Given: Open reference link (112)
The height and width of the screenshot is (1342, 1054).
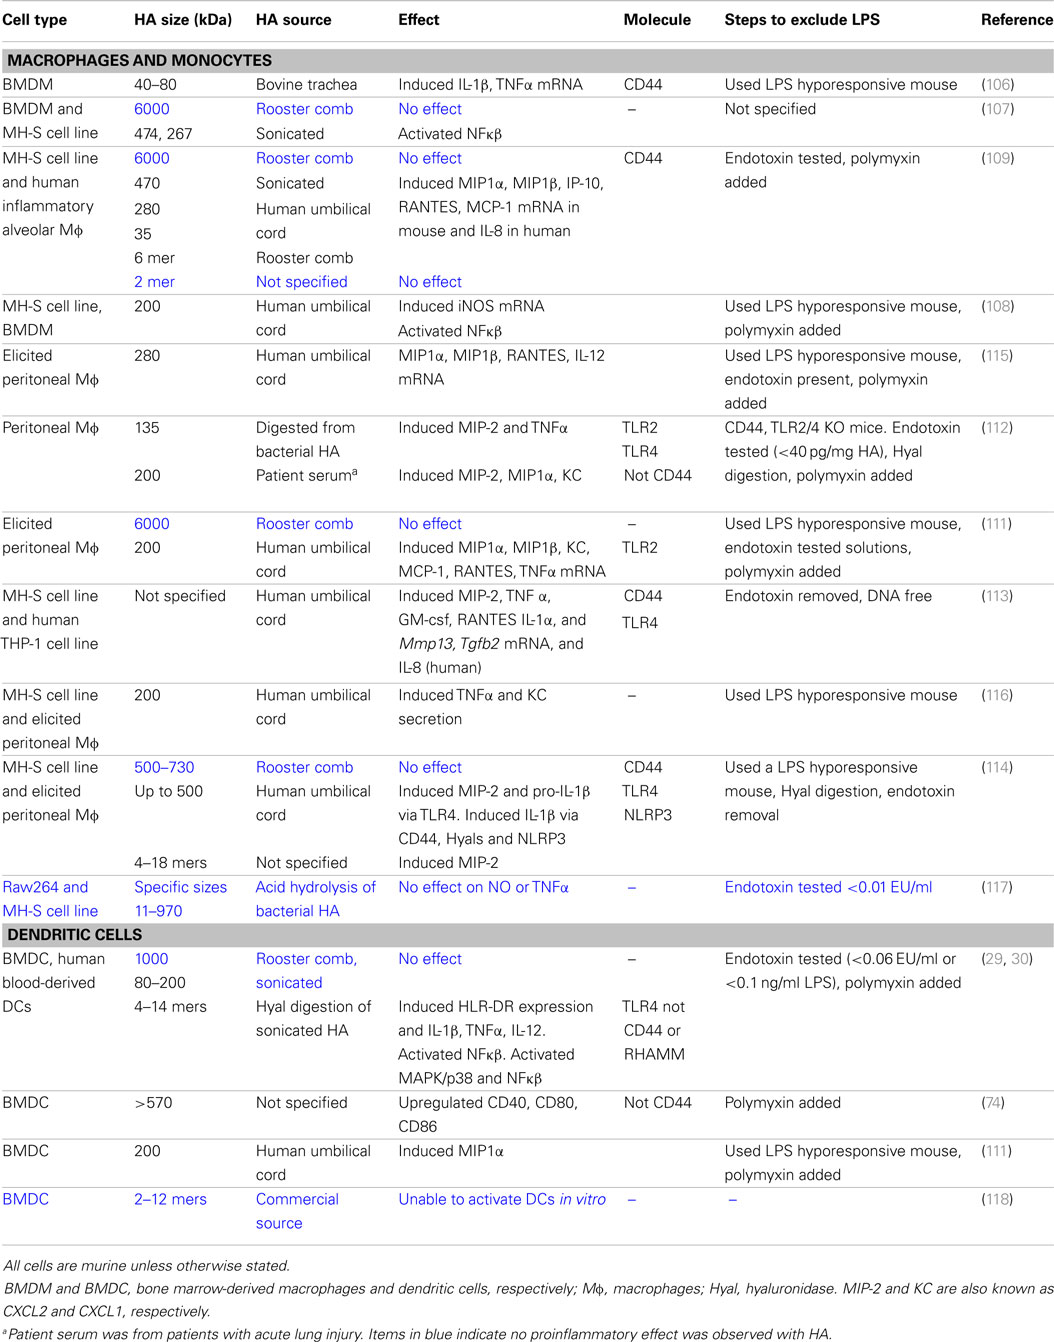Looking at the screenshot, I should [x=997, y=427].
